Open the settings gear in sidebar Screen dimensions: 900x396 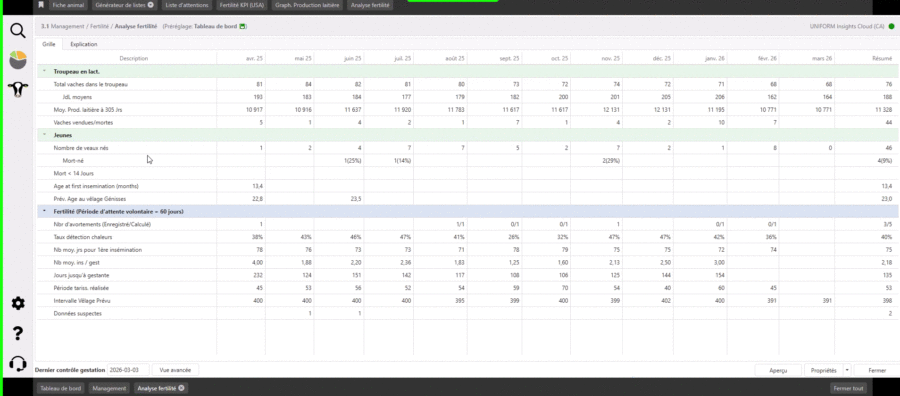tap(18, 303)
